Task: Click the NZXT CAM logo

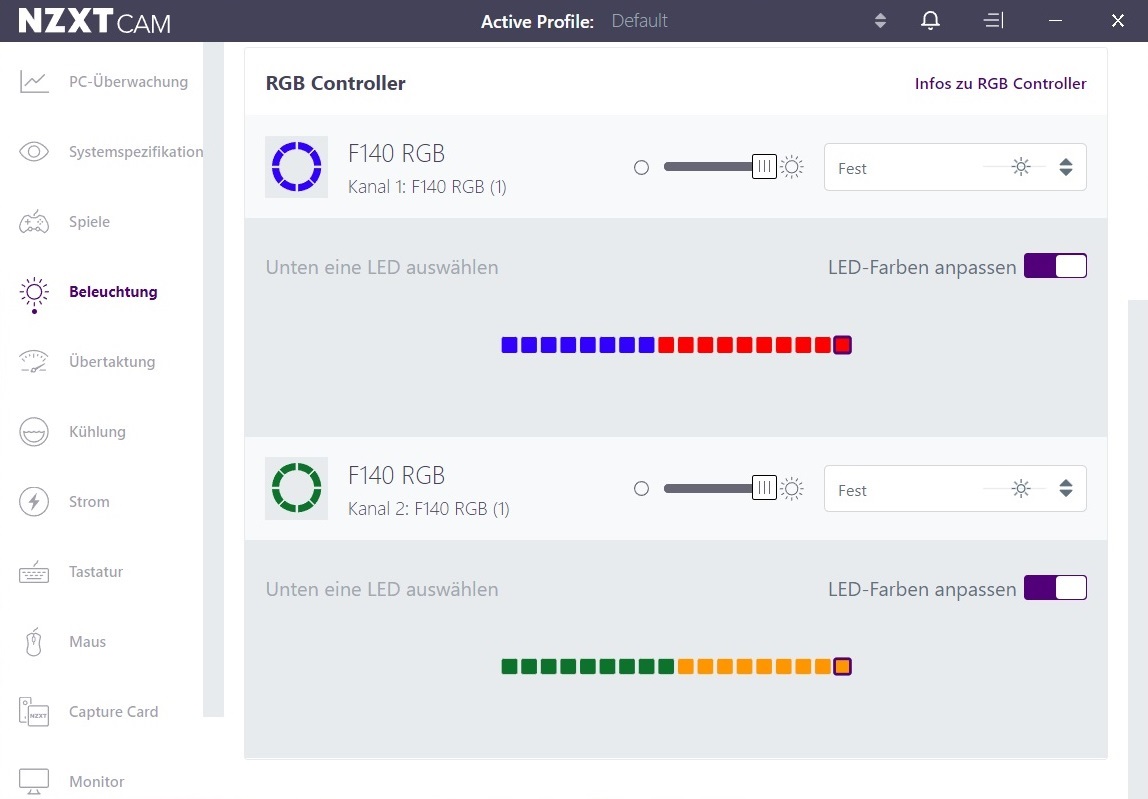Action: (94, 21)
